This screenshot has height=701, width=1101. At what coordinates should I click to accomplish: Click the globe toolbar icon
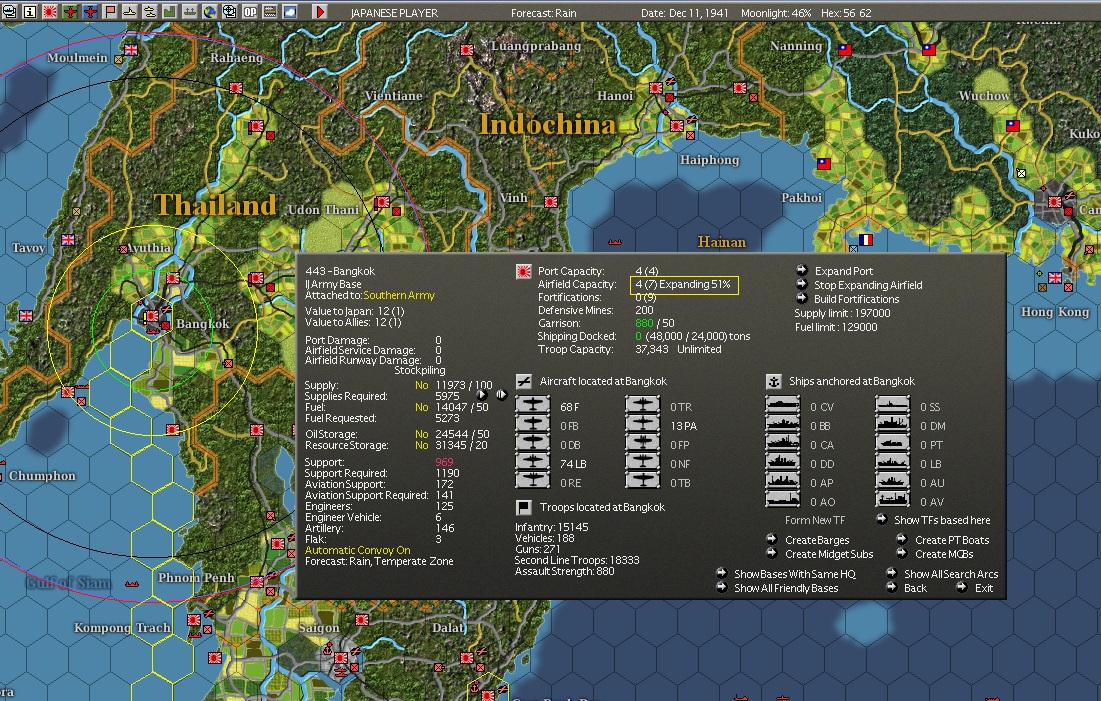pyautogui.click(x=210, y=11)
